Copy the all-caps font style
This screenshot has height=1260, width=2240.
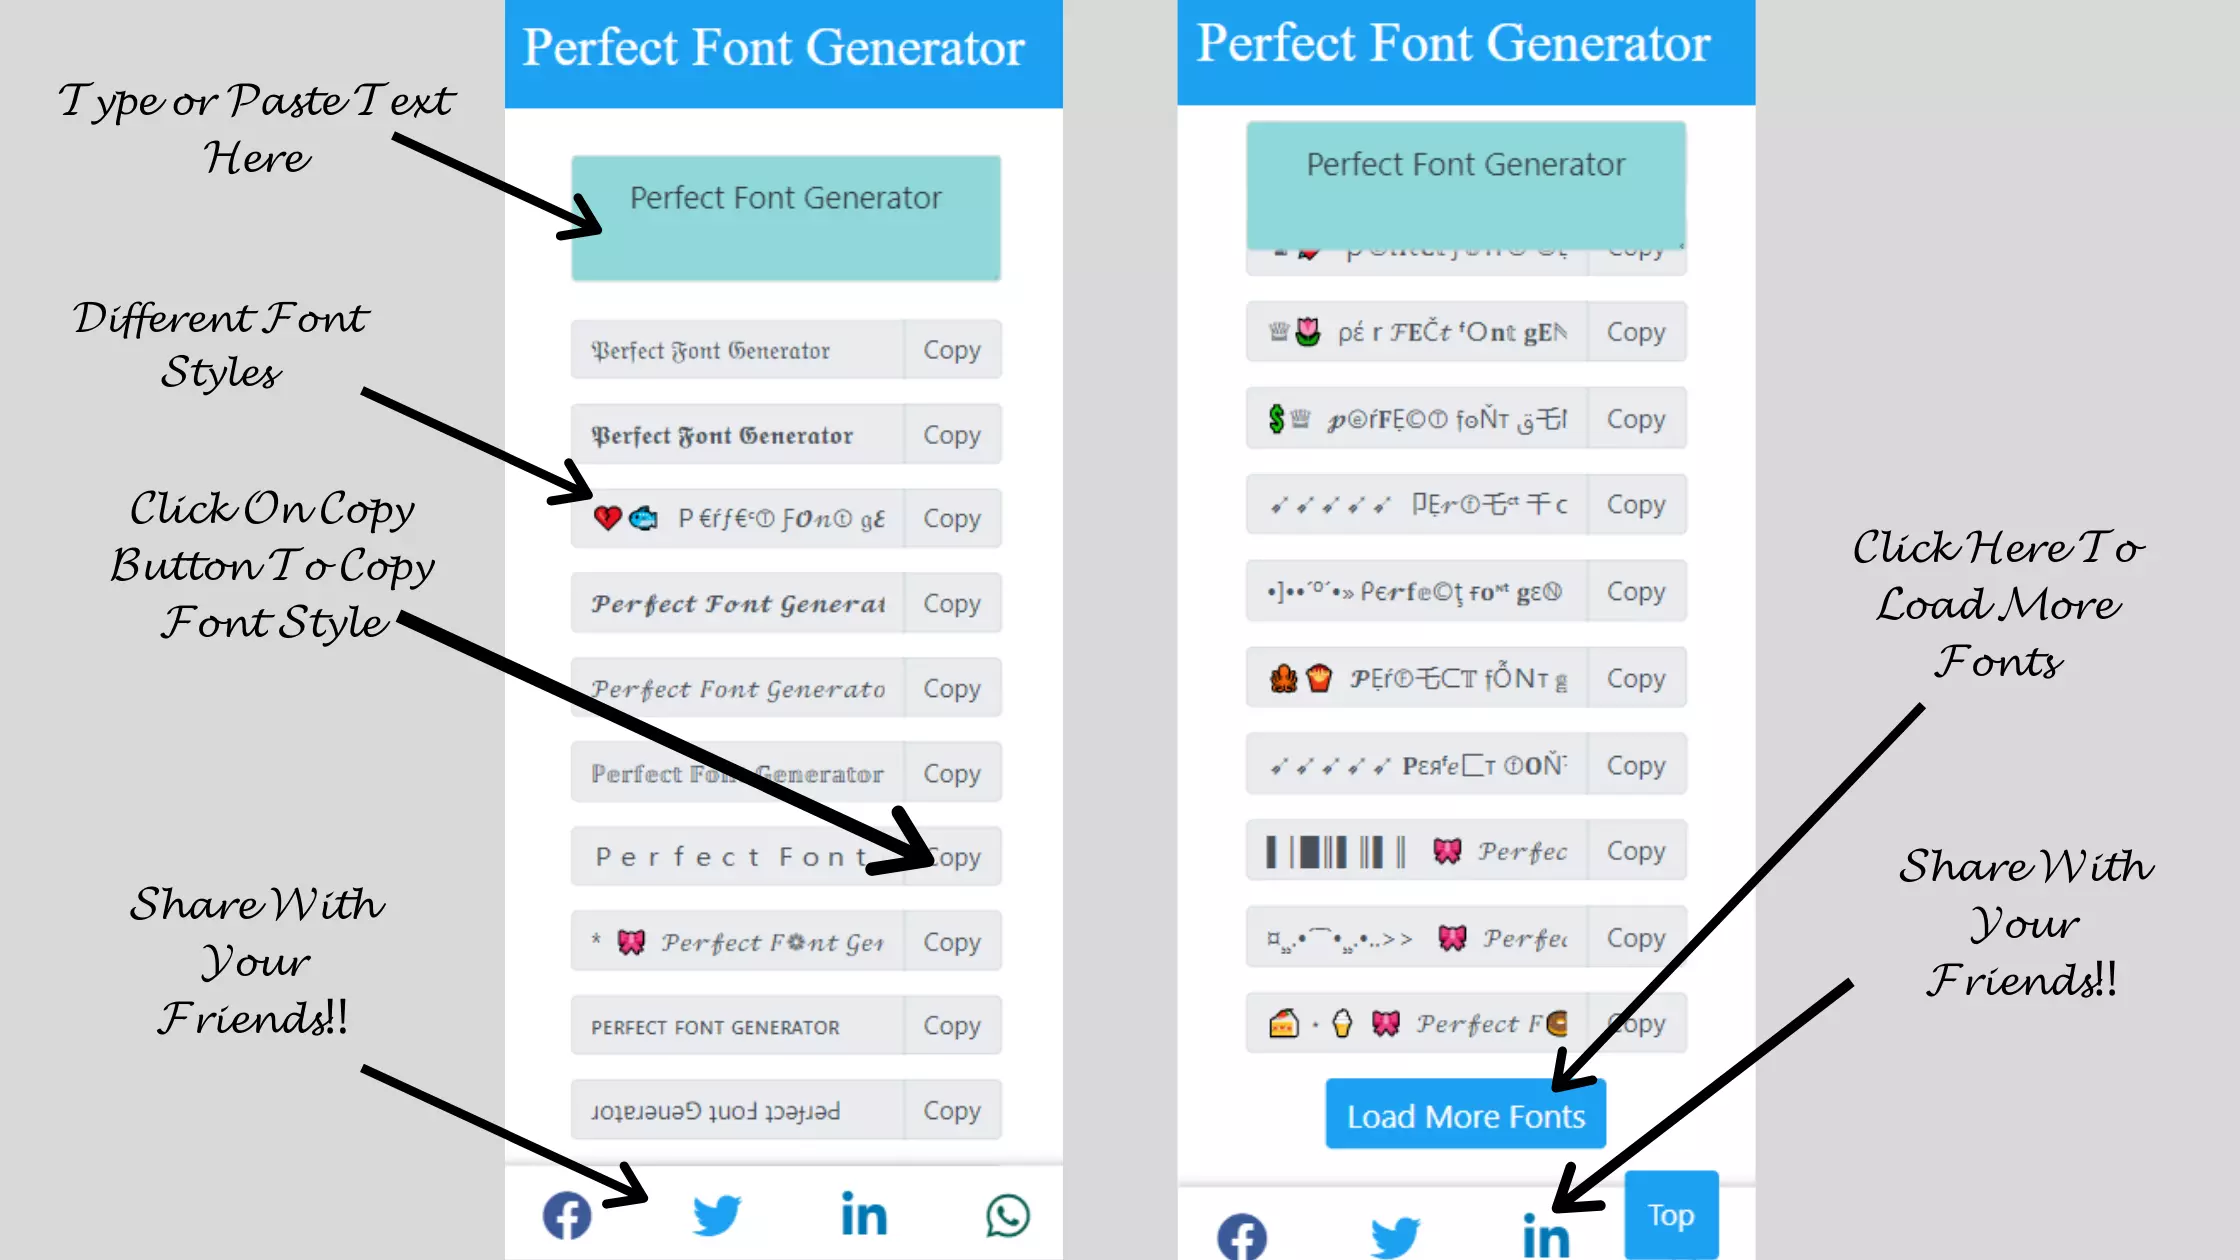(x=951, y=1026)
